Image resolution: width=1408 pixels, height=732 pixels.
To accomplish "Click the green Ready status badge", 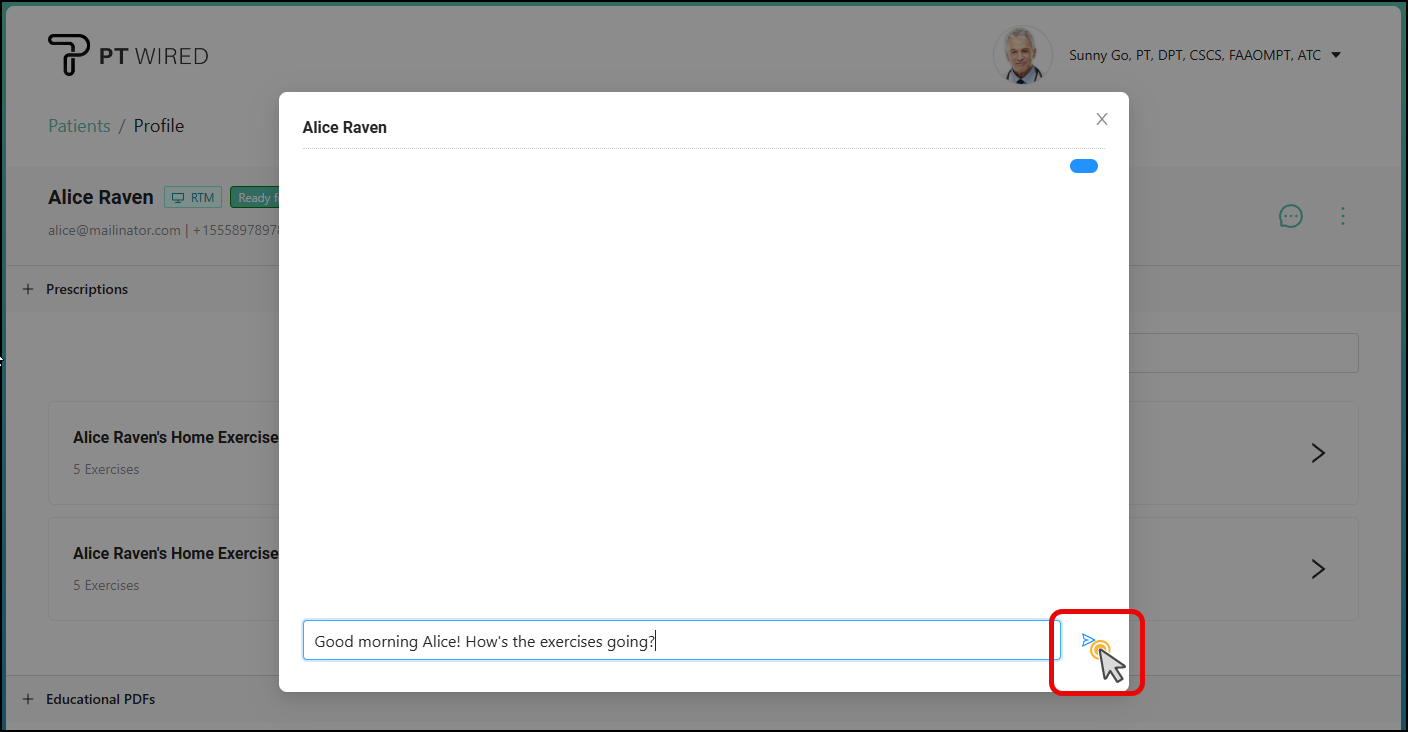I will [254, 198].
